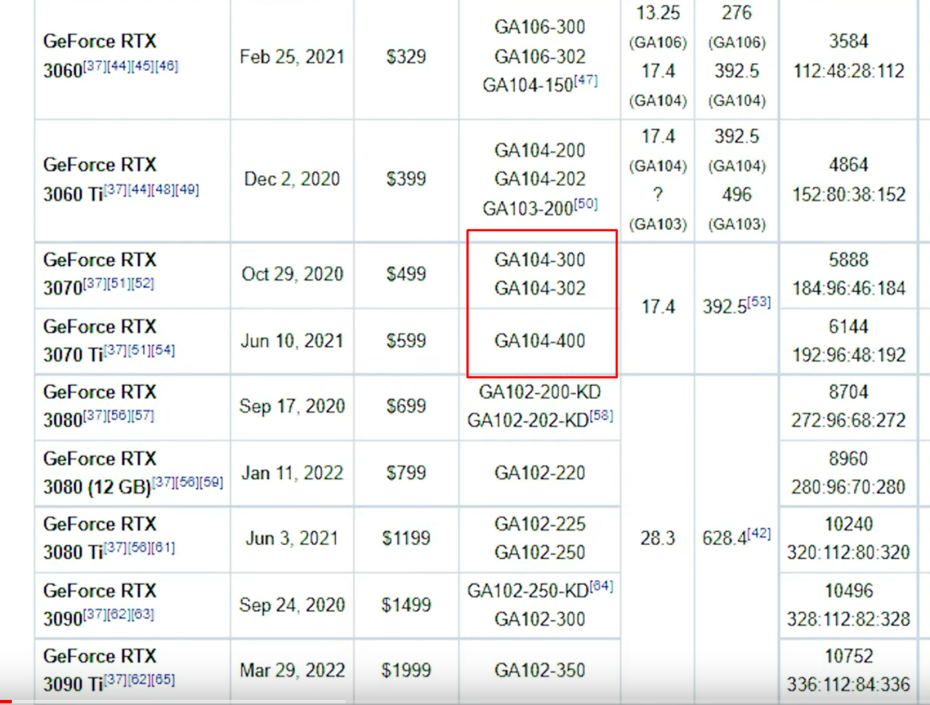Screen dimensions: 930x705
Task: Click the $1199 price cell
Action: [x=406, y=538]
